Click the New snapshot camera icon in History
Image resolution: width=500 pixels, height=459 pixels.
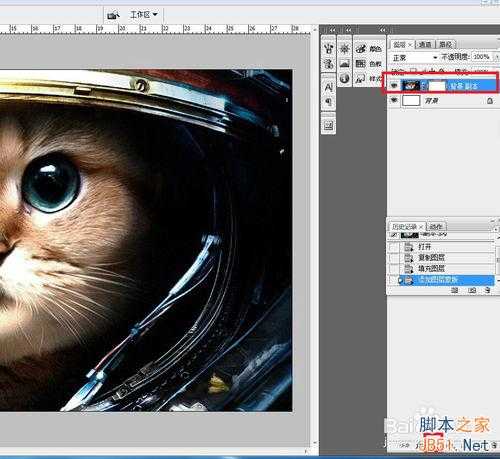coord(472,290)
